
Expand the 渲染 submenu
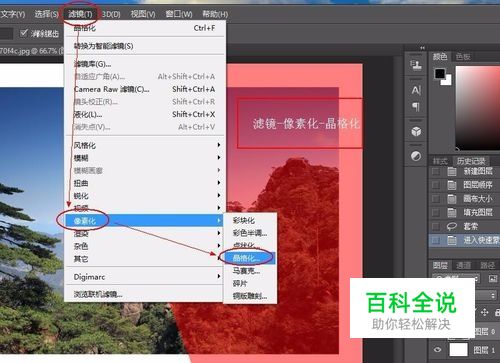pyautogui.click(x=145, y=233)
